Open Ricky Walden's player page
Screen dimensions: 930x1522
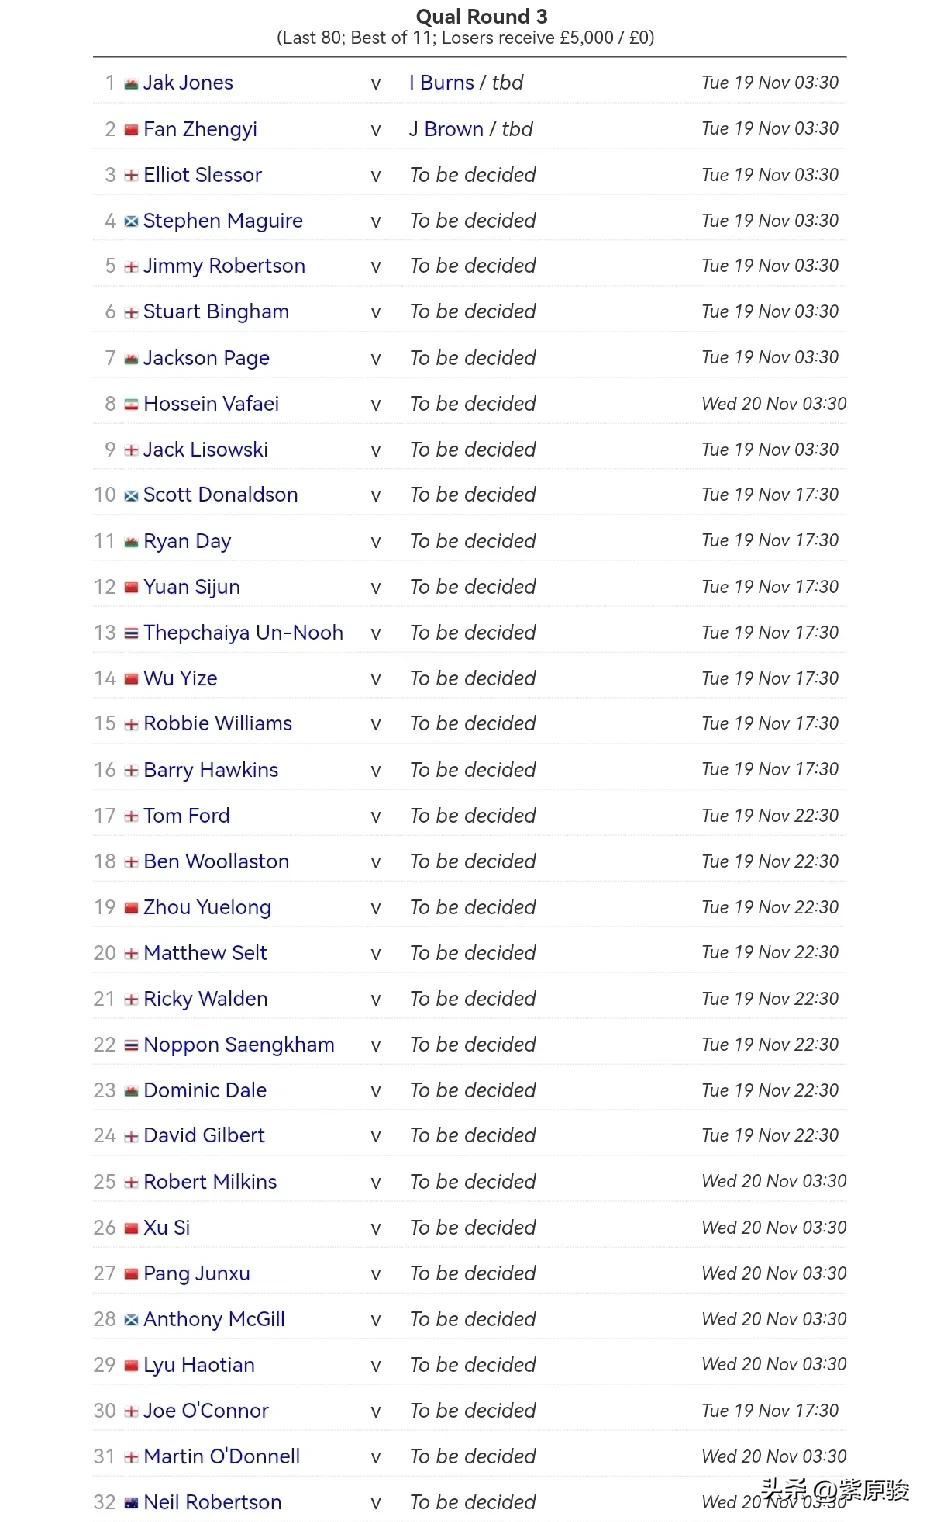[206, 999]
